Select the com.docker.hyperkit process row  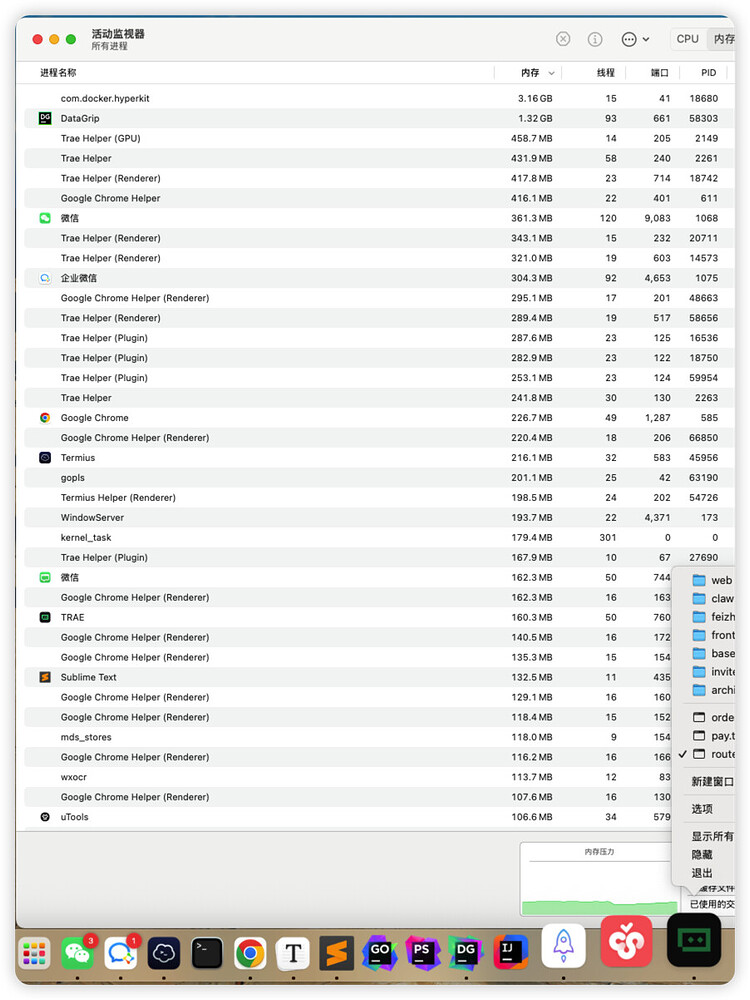379,98
